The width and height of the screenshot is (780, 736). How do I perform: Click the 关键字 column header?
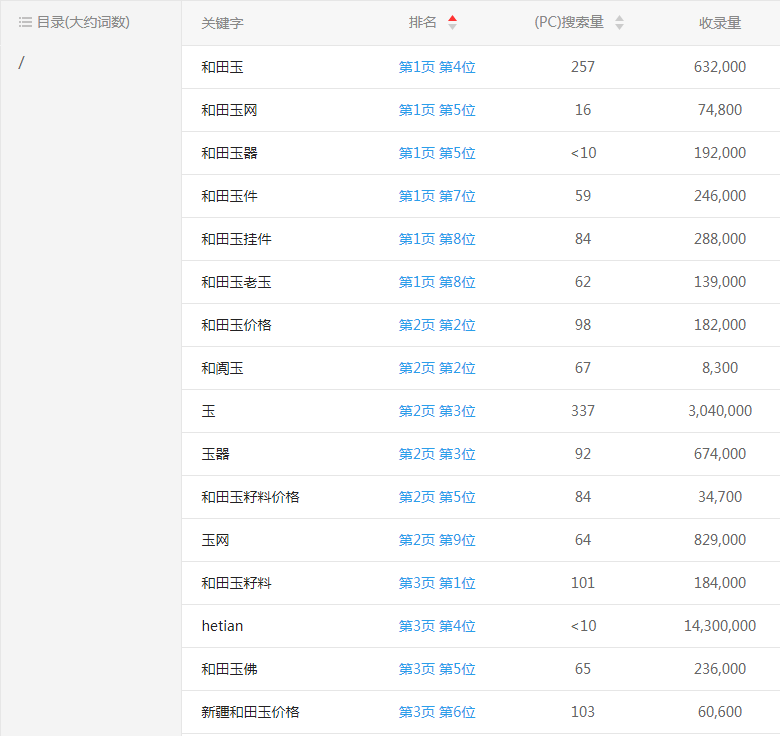(x=222, y=22)
